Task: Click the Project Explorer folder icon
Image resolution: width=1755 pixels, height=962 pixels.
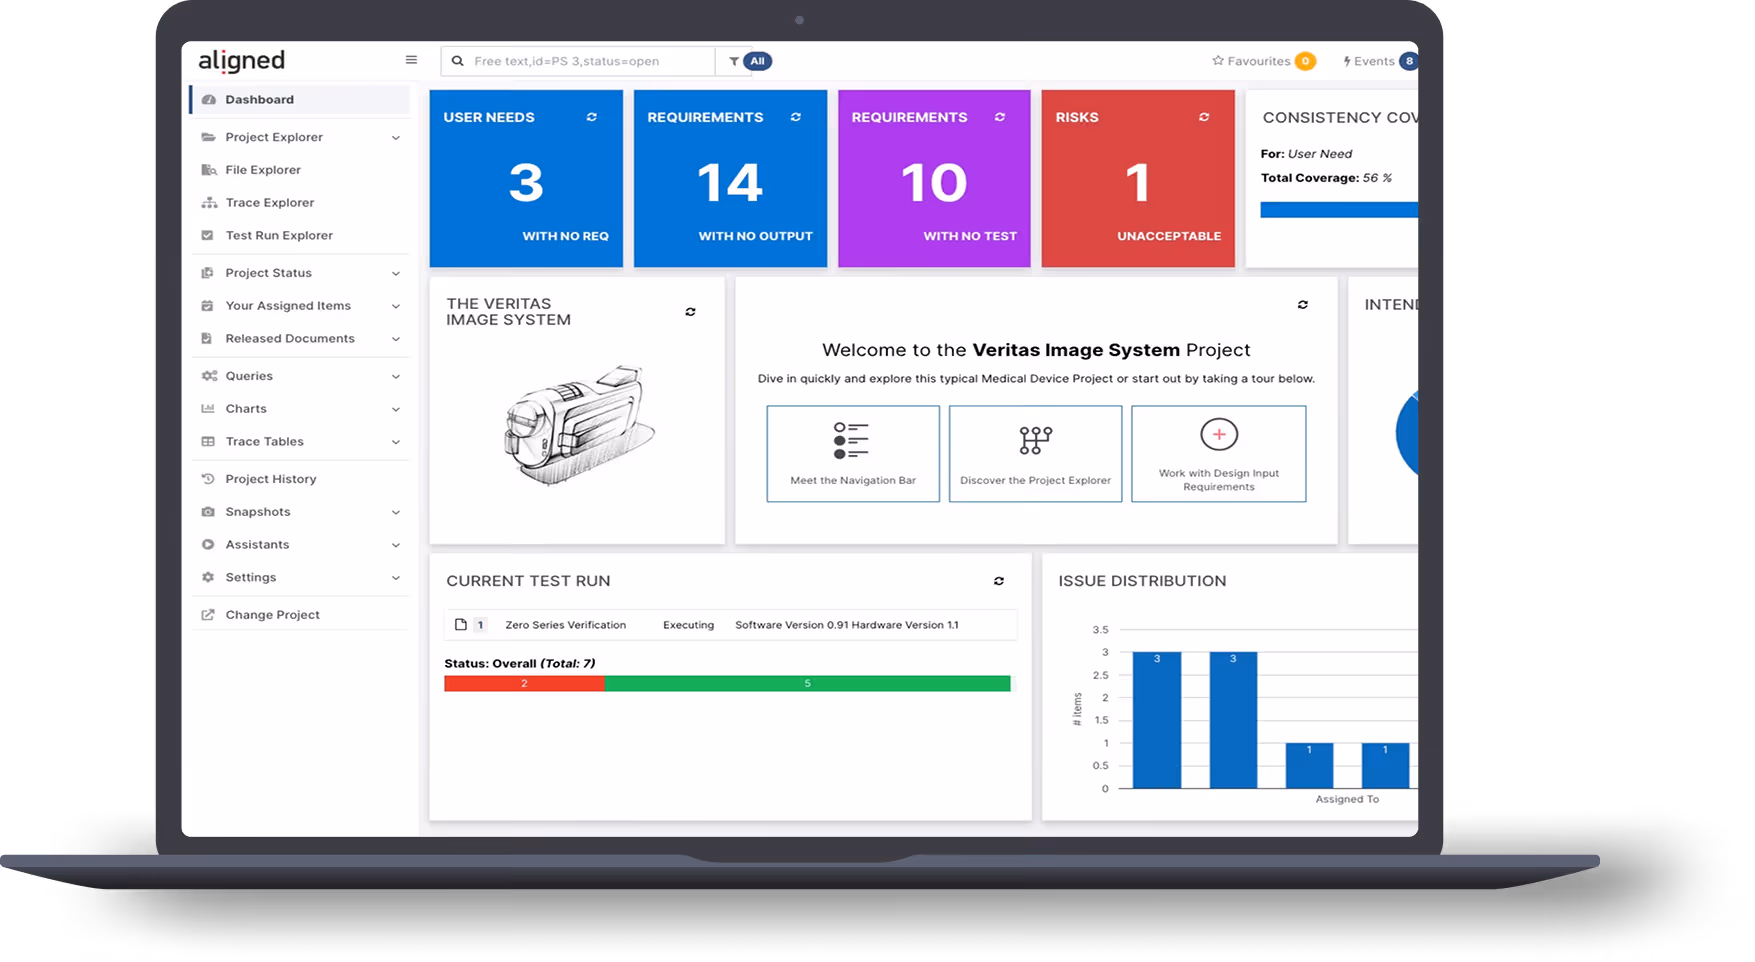Action: point(208,137)
